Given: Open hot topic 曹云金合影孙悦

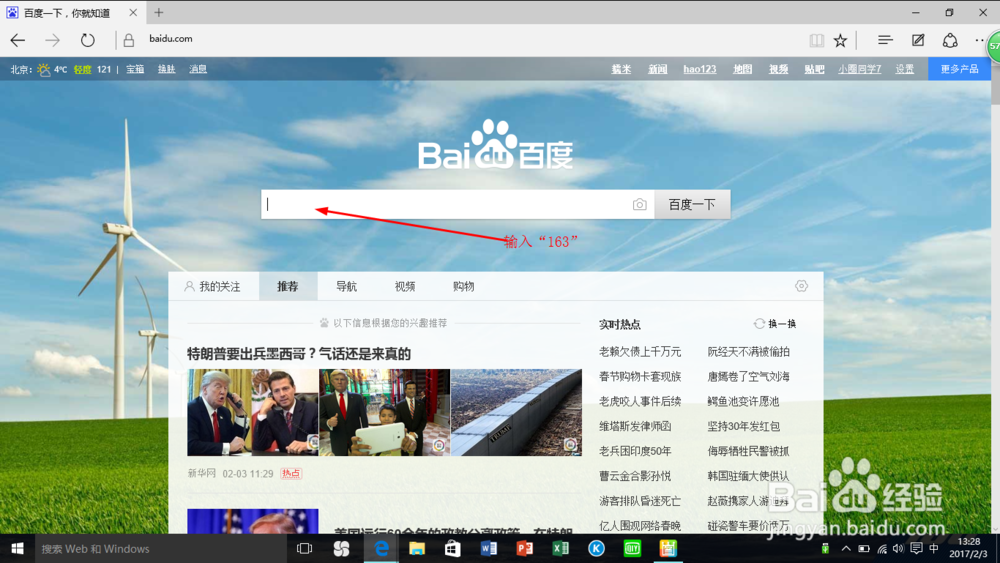Looking at the screenshot, I should (635, 476).
